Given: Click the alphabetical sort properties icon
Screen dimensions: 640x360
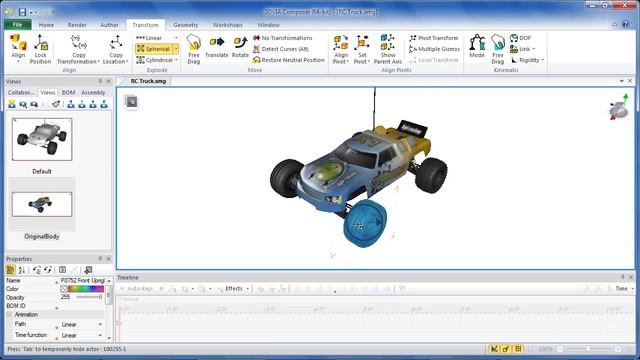Looking at the screenshot, I should point(22,270).
